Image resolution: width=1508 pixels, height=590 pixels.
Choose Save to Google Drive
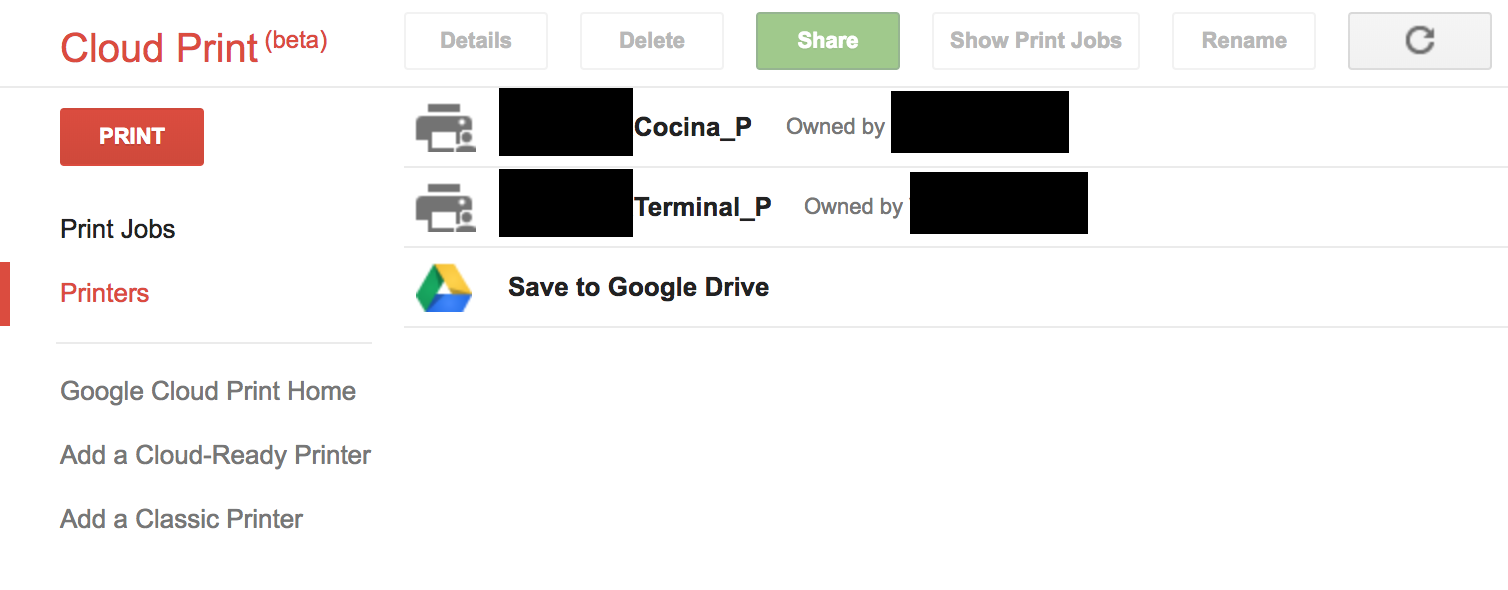click(x=638, y=287)
